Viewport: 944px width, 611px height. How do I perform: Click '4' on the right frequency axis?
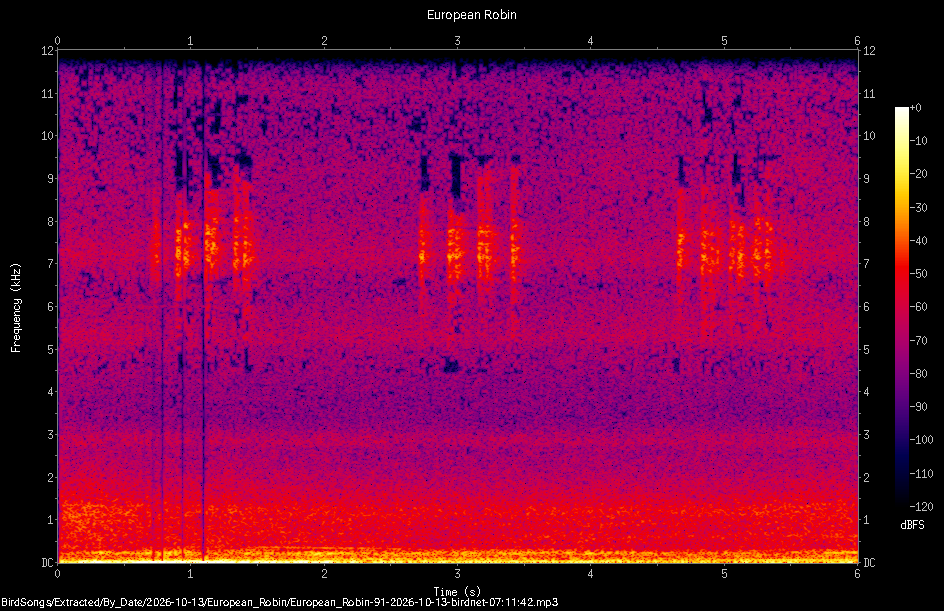(866, 392)
